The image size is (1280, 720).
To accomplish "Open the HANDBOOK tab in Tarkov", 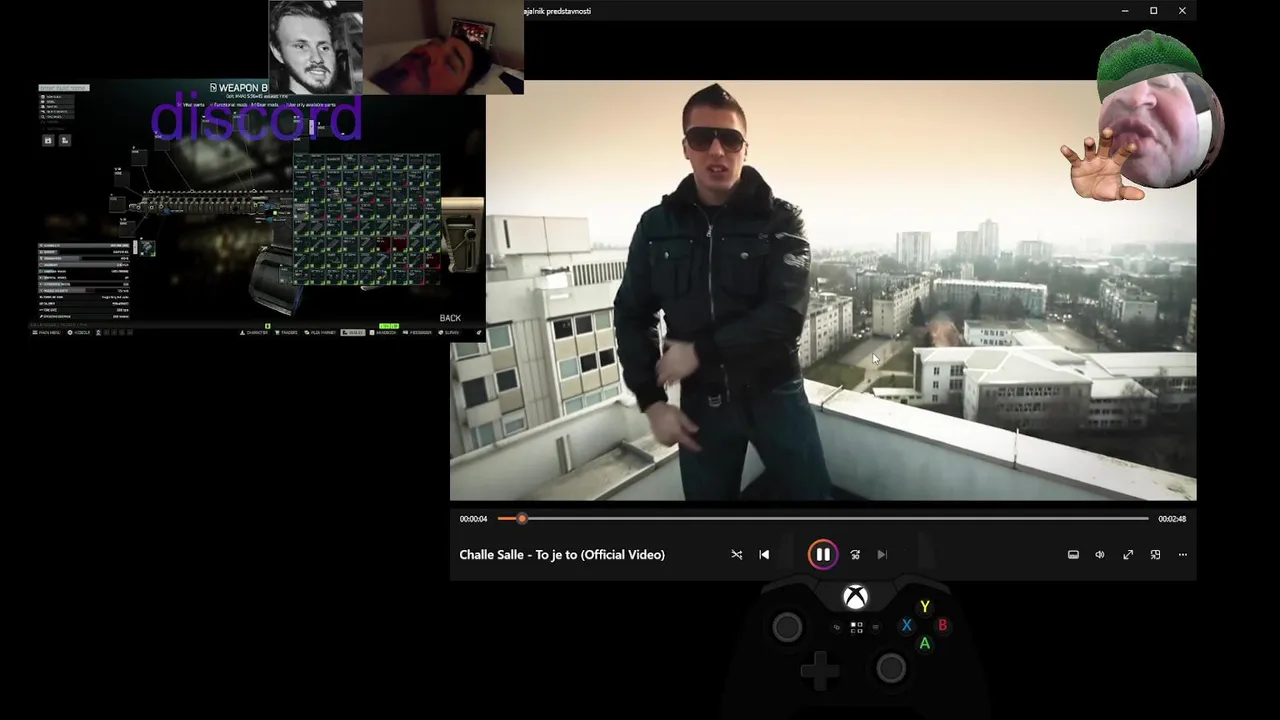I will tap(383, 333).
